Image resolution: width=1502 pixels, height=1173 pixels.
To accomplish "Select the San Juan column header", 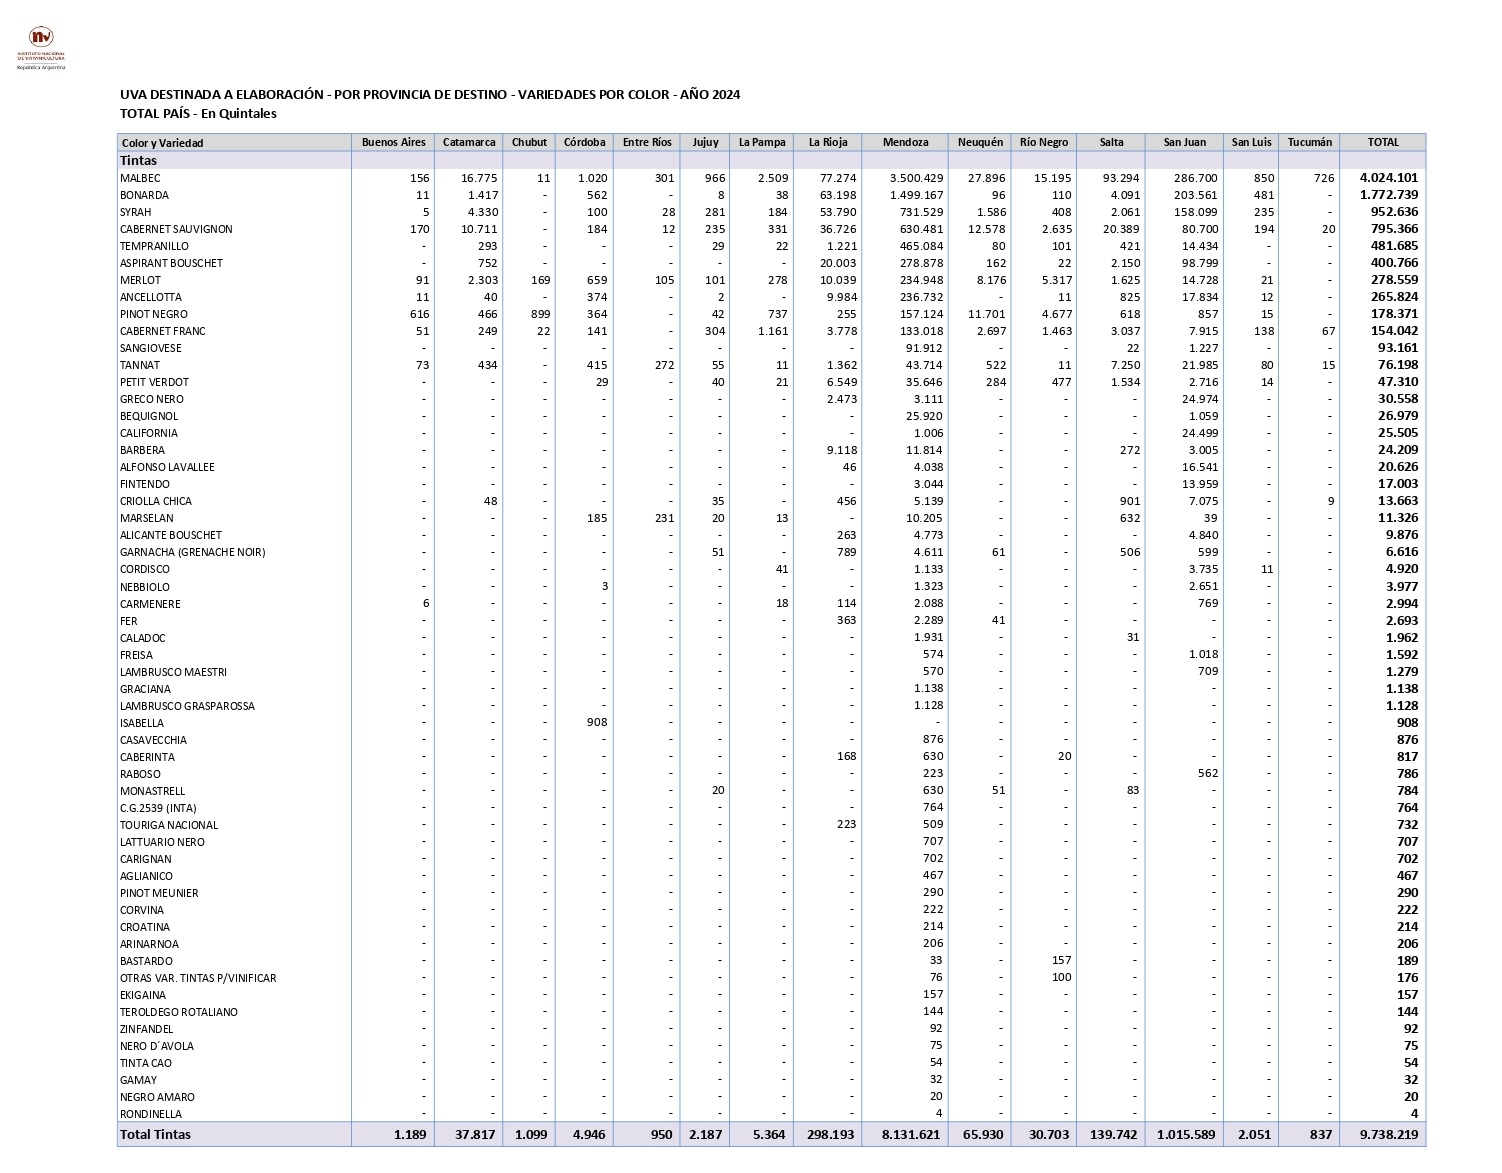I will coord(1184,143).
